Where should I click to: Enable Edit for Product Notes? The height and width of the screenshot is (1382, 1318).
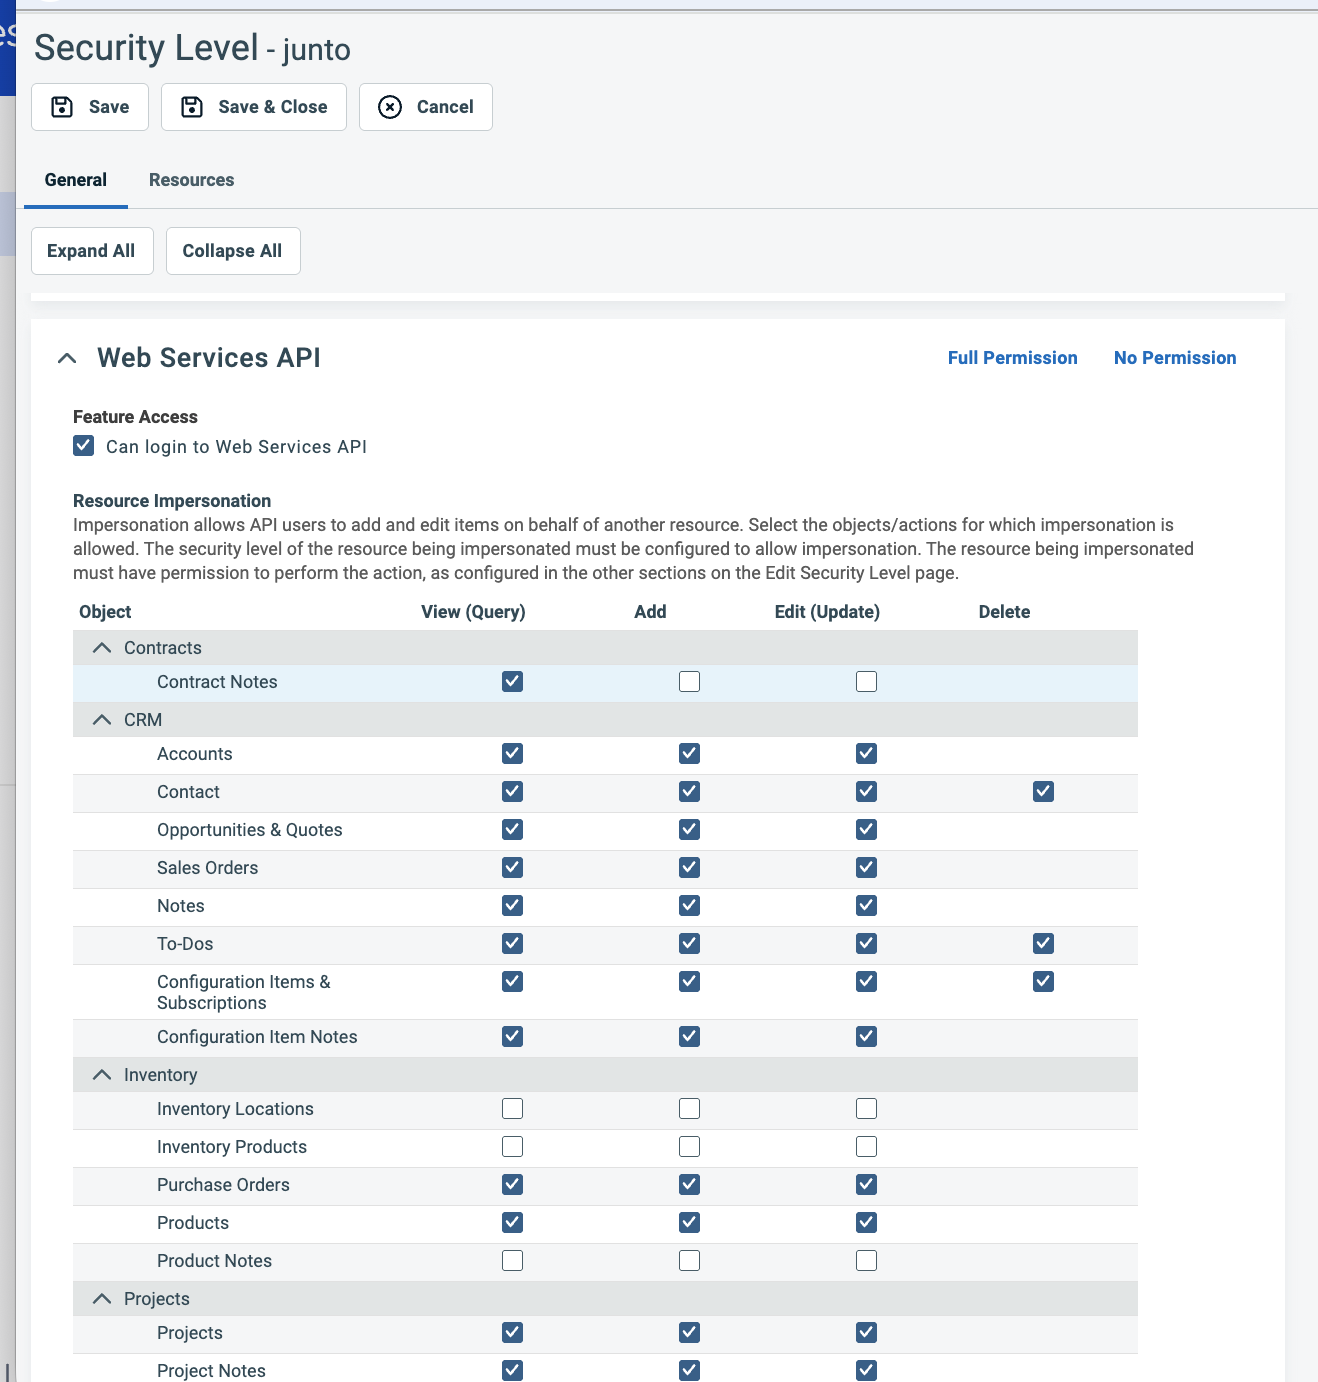[x=867, y=1261]
